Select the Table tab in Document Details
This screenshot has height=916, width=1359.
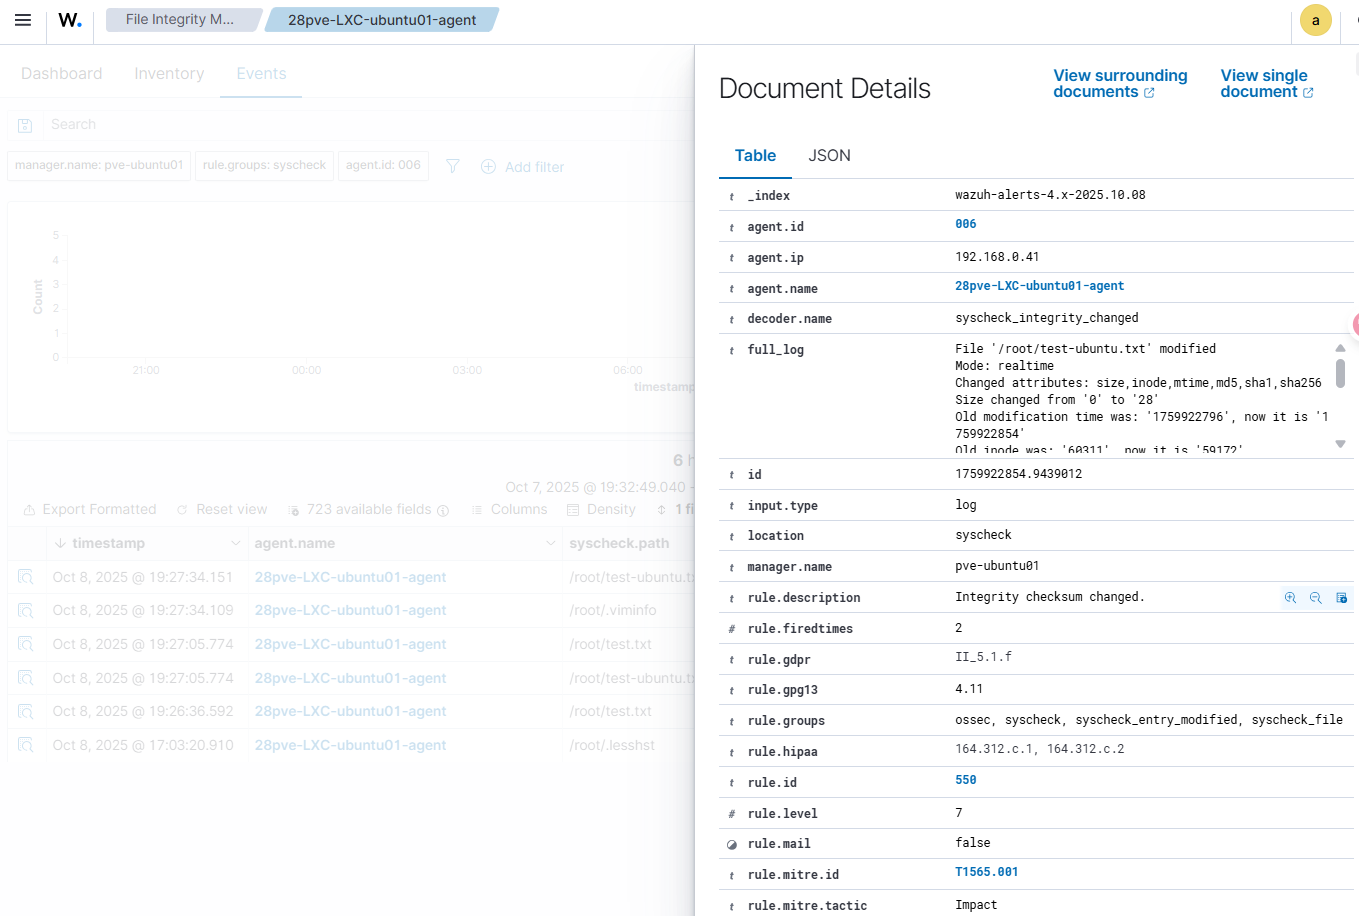[x=755, y=156]
